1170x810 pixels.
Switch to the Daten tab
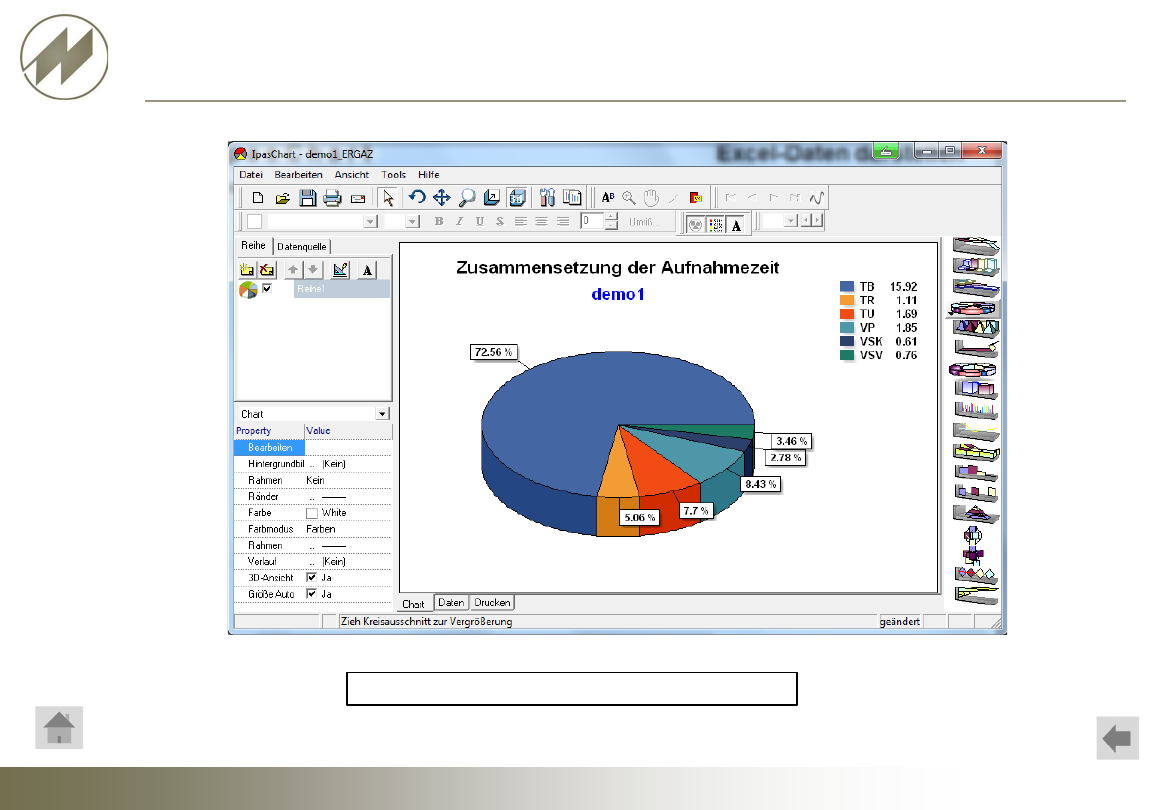[451, 603]
